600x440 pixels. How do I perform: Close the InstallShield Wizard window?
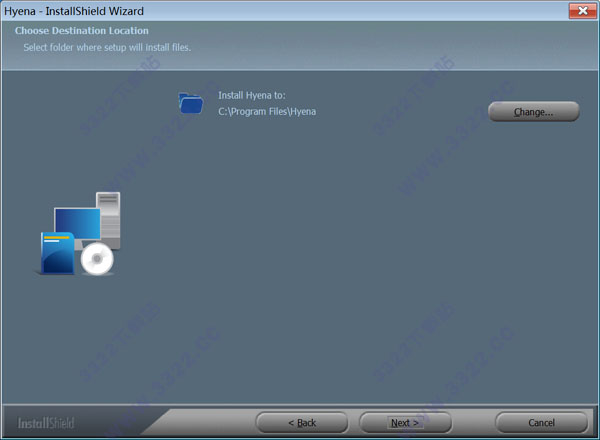[x=582, y=11]
